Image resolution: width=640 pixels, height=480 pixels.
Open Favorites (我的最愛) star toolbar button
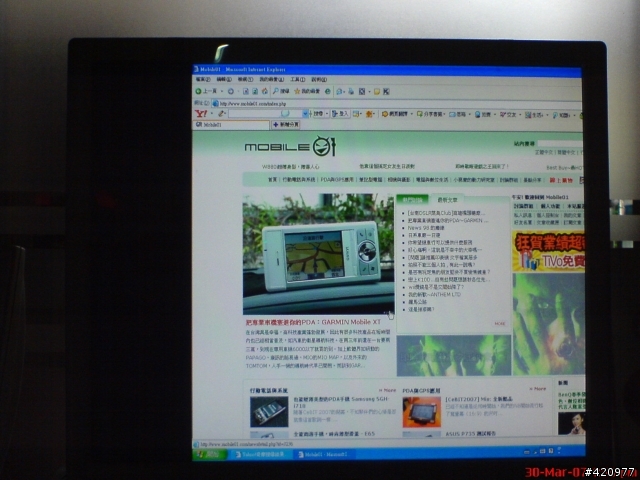pyautogui.click(x=307, y=91)
